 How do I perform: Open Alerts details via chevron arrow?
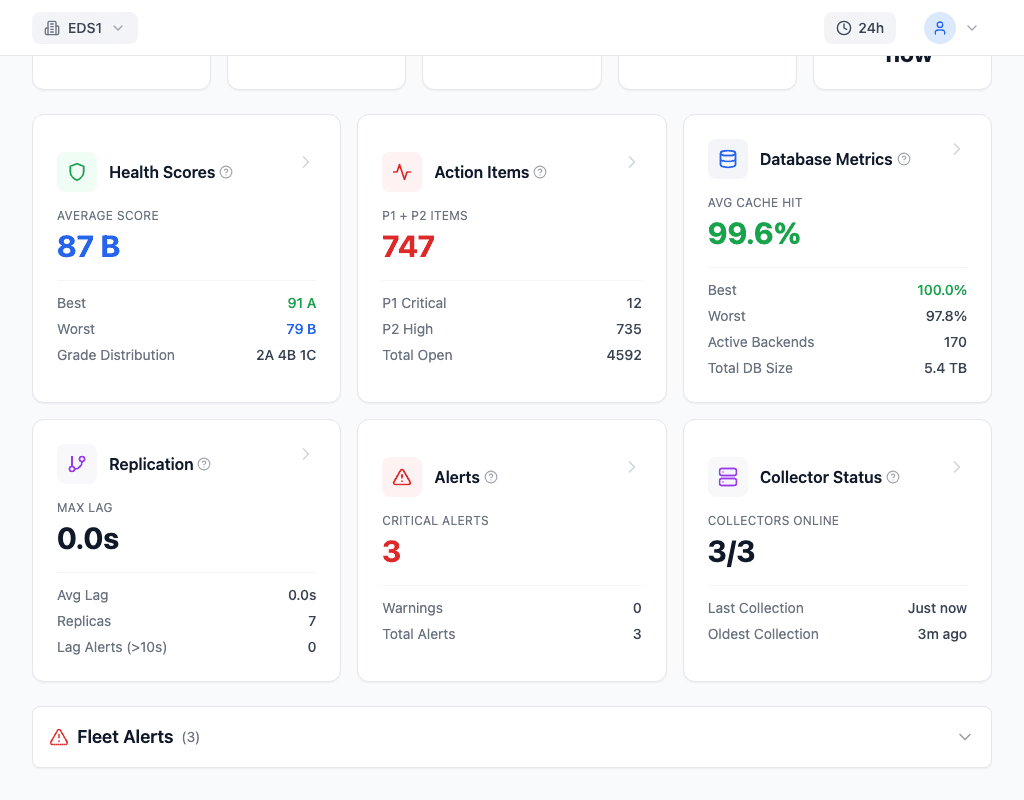coord(631,467)
